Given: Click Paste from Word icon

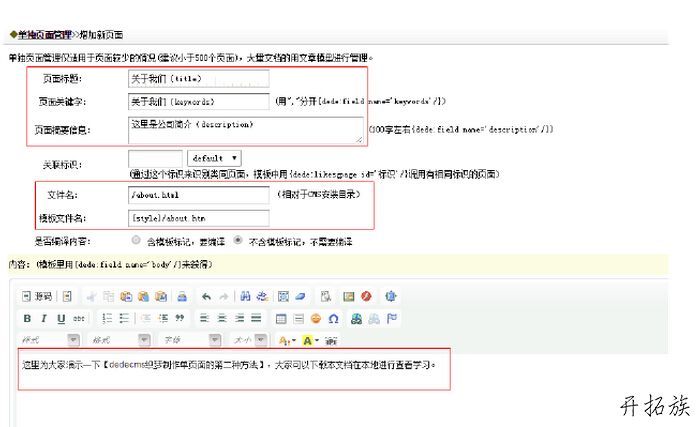Looking at the screenshot, I should tap(161, 296).
